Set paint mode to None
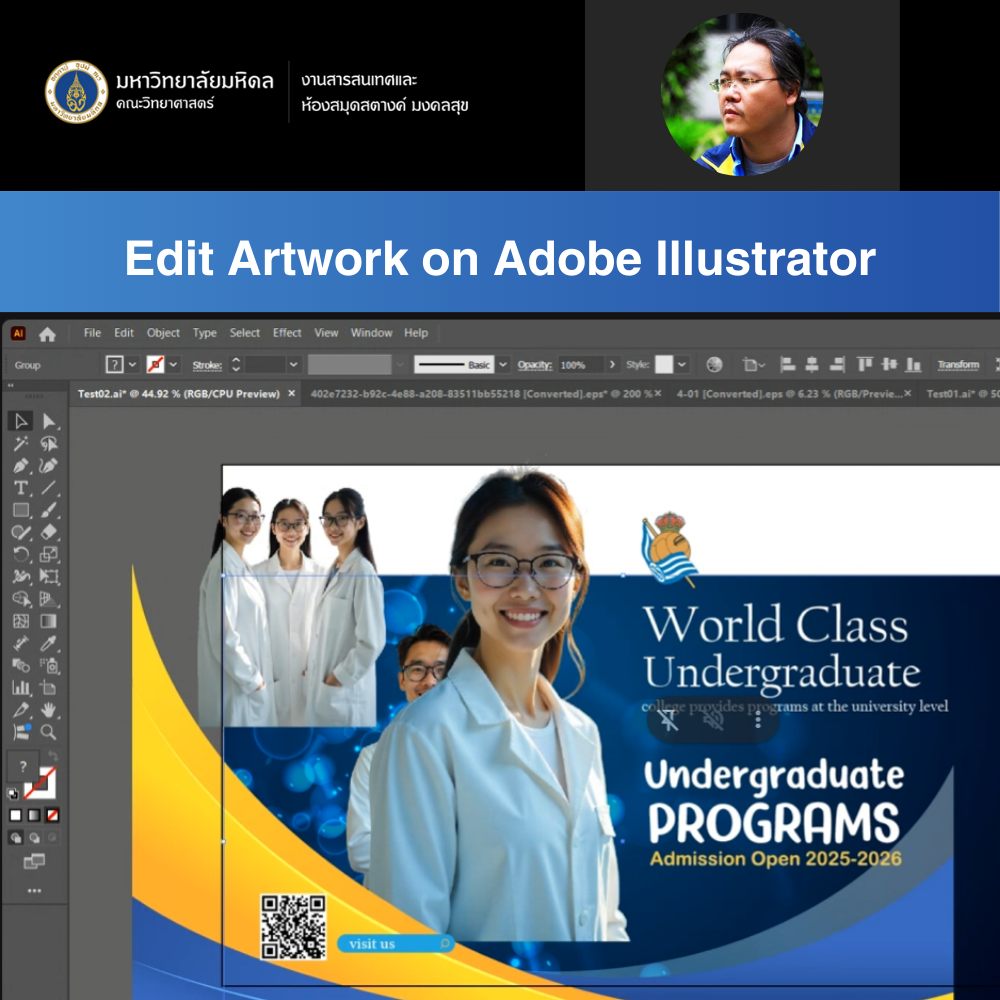 [53, 815]
